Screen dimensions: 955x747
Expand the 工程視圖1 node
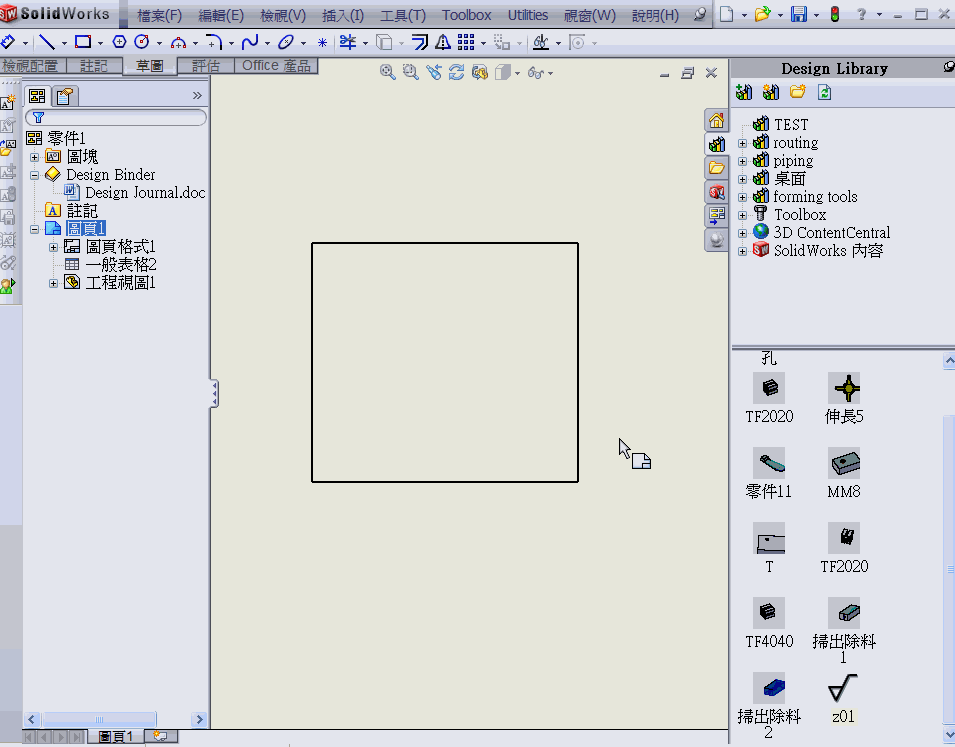(54, 283)
